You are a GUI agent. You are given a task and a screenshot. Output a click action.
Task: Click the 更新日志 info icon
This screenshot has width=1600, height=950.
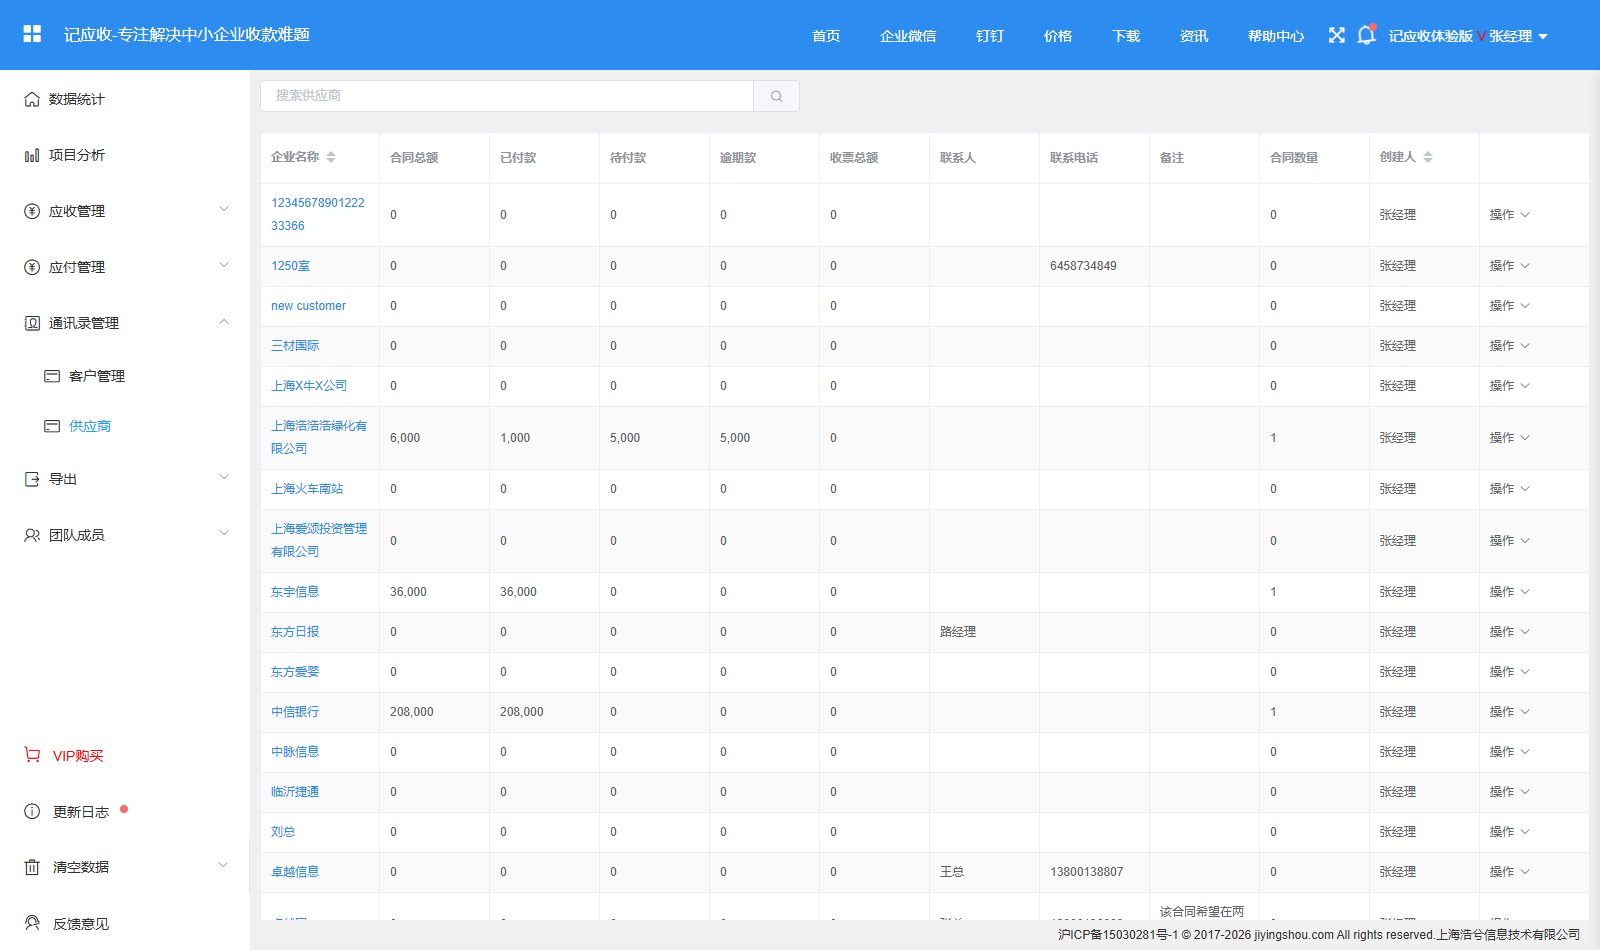click(32, 811)
